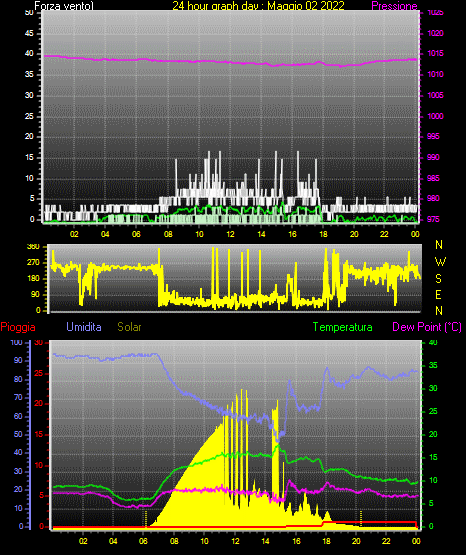Click the Temperatura legend label
This screenshot has height=555, width=466.
(x=343, y=327)
